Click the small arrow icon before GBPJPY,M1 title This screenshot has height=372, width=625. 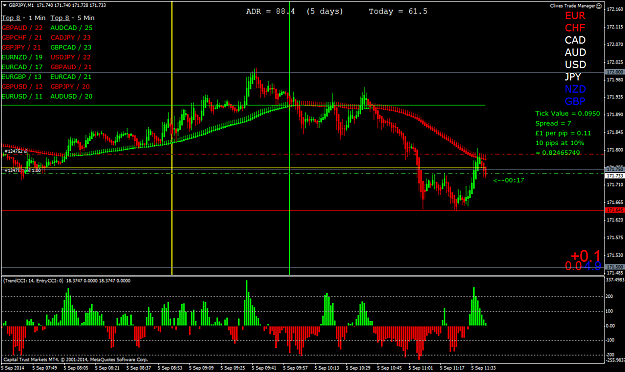point(4,6)
